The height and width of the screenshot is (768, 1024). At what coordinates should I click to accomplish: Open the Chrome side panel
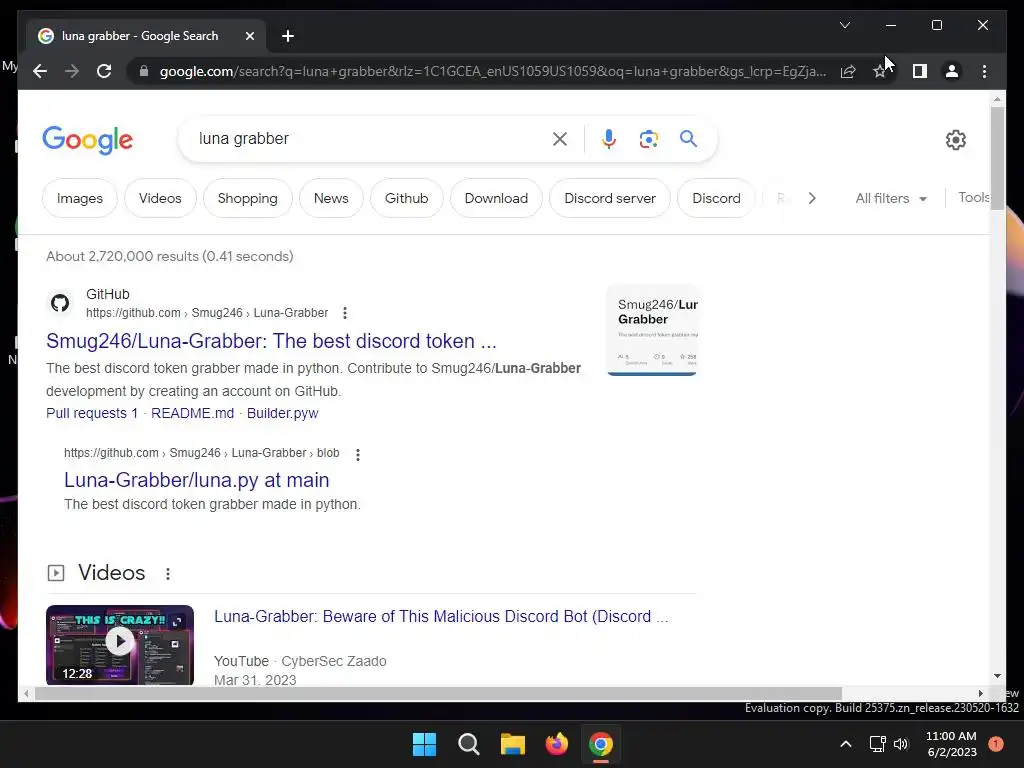[920, 71]
